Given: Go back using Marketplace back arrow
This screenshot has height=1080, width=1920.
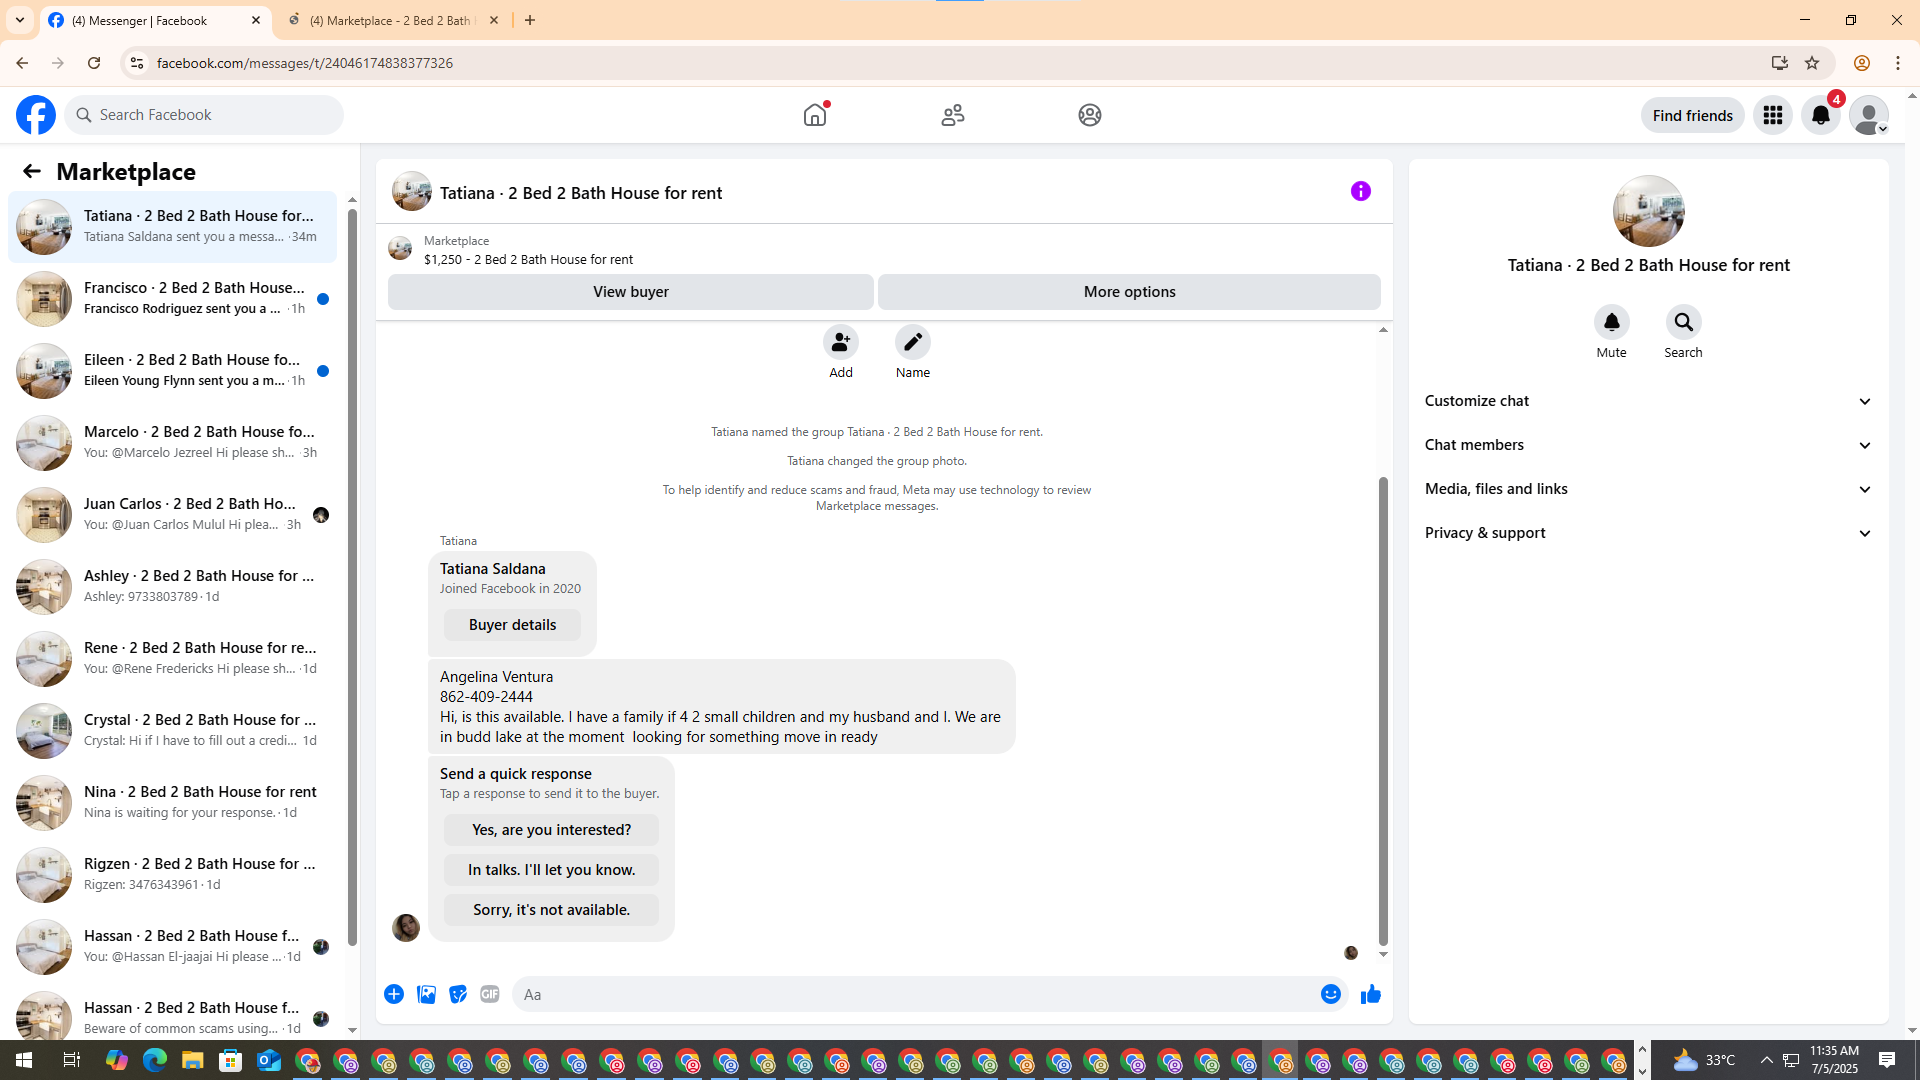Looking at the screenshot, I should pos(31,171).
